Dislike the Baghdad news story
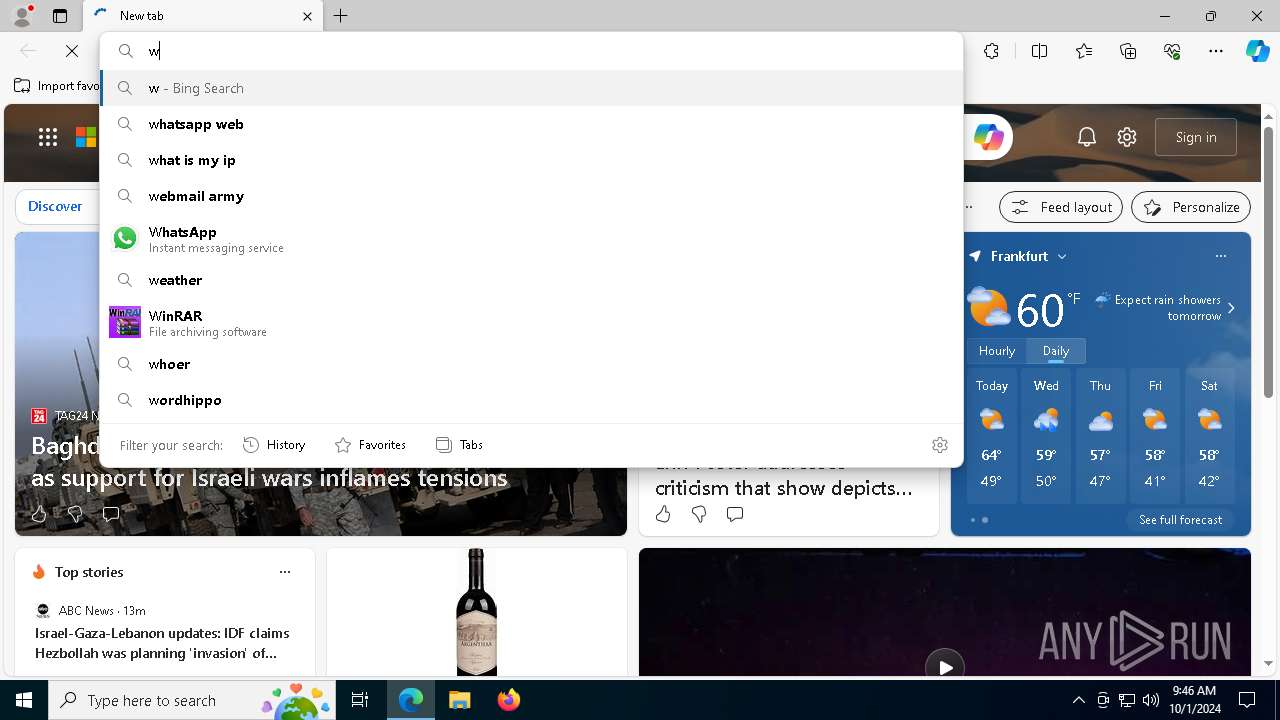This screenshot has height=720, width=1280. (75, 514)
